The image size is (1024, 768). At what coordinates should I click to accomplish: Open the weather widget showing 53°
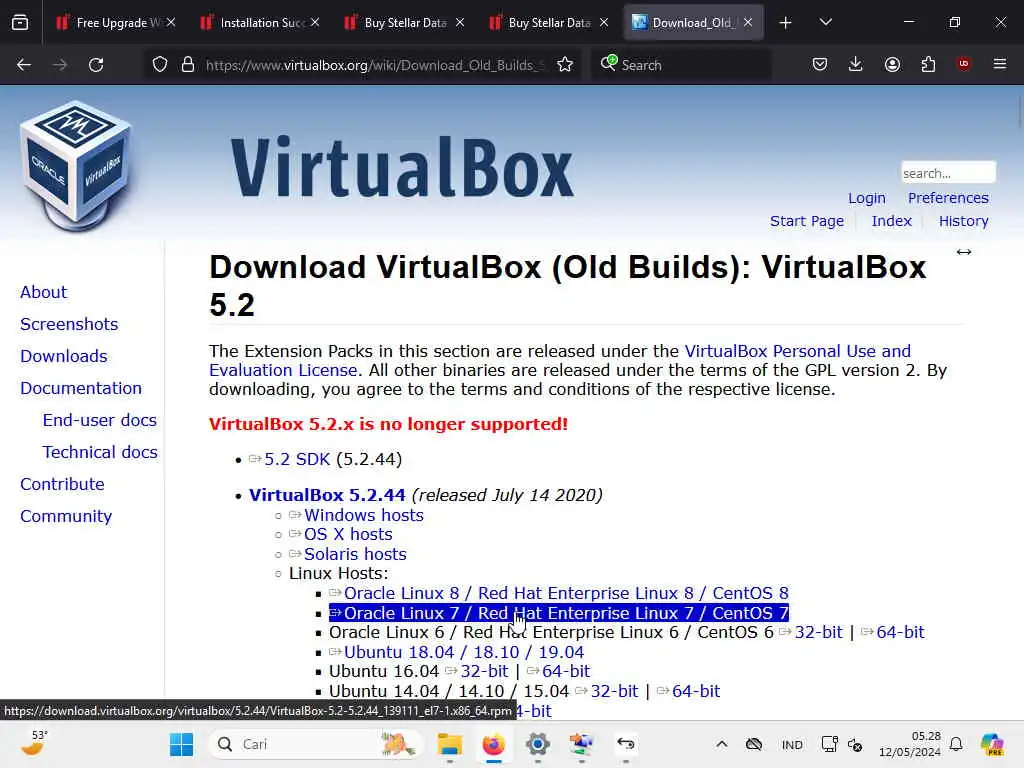(34, 743)
